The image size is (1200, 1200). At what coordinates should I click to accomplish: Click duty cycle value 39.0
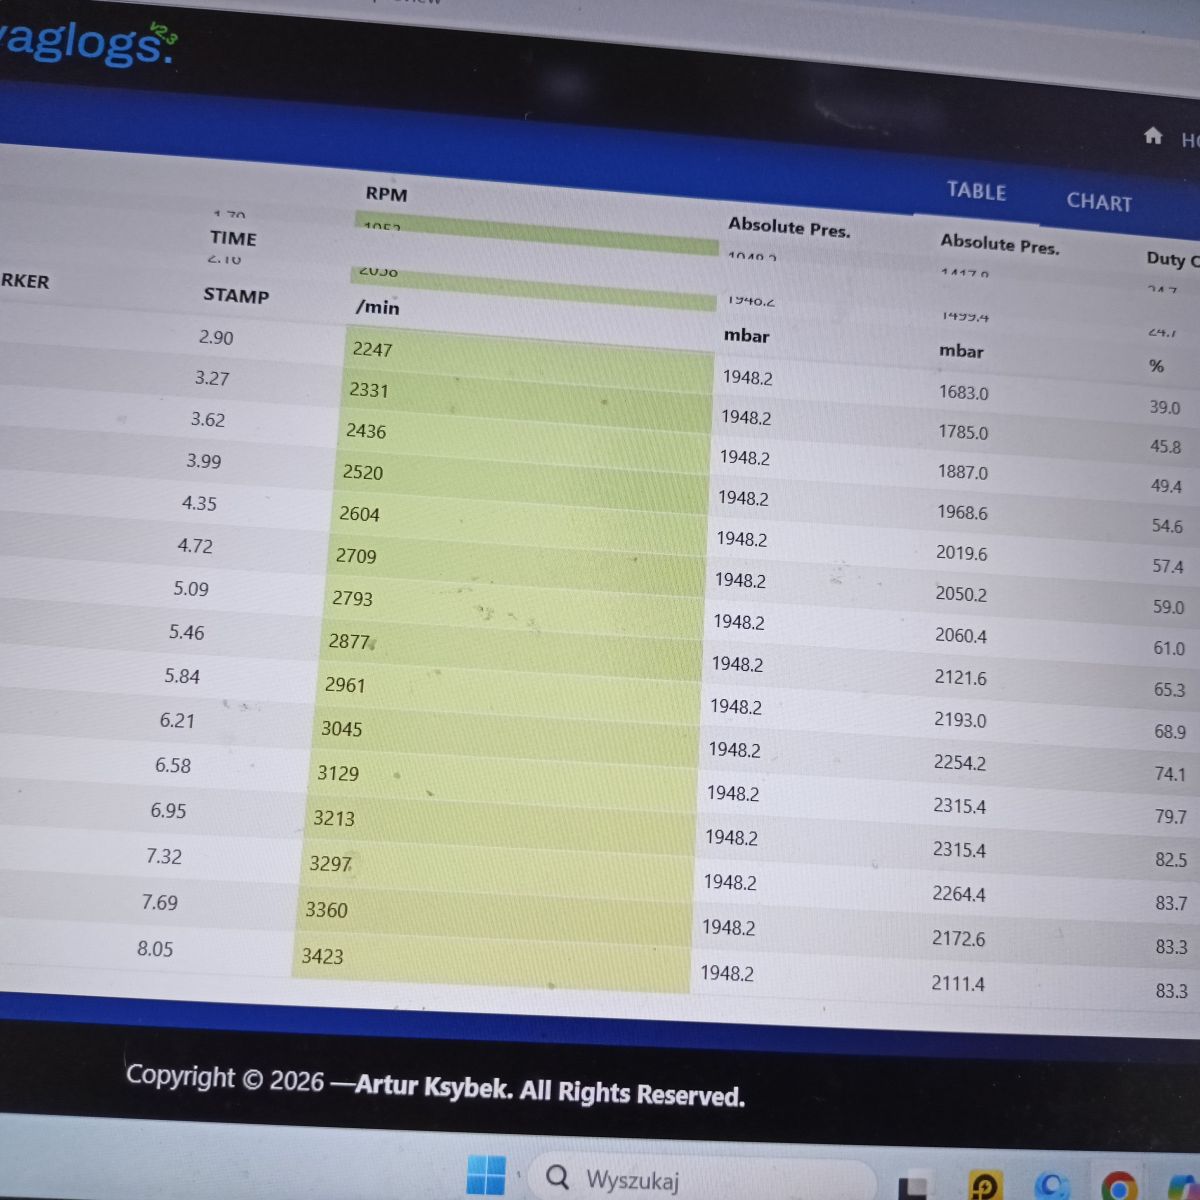coord(1165,407)
